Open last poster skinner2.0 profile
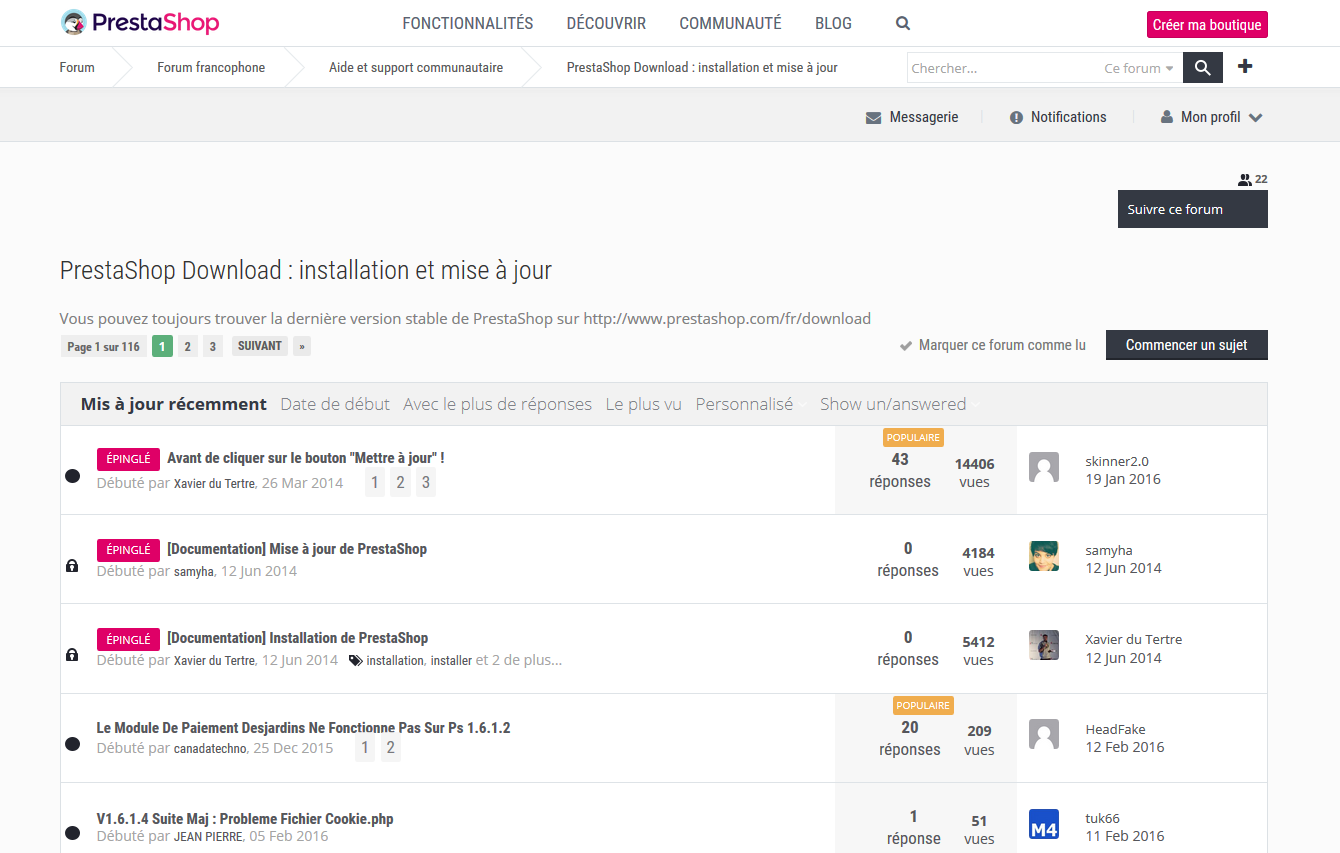Screen dimensions: 1340x853 click(x=1117, y=462)
